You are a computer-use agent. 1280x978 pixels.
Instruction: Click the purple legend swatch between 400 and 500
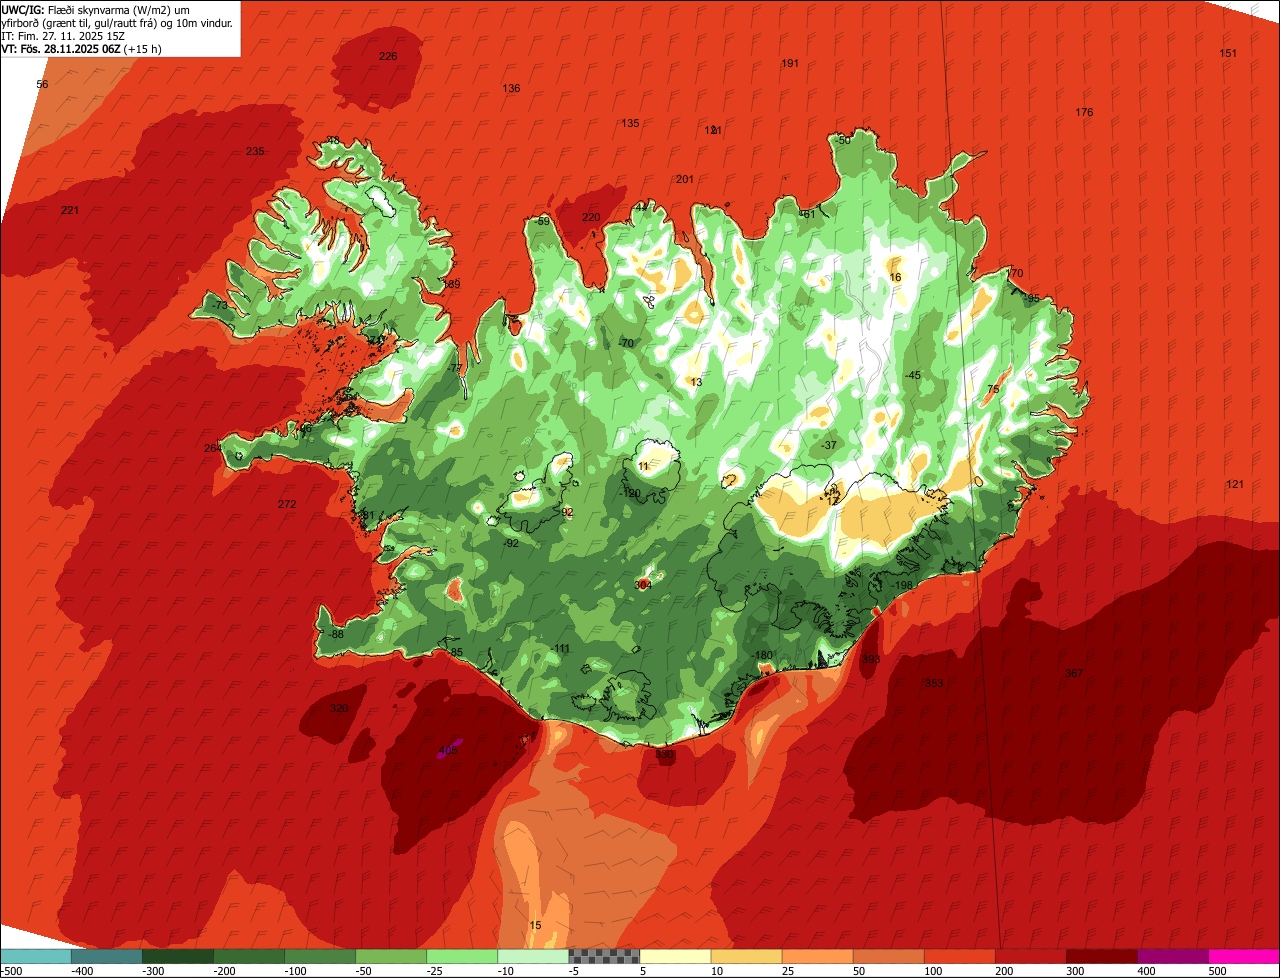[1173, 956]
